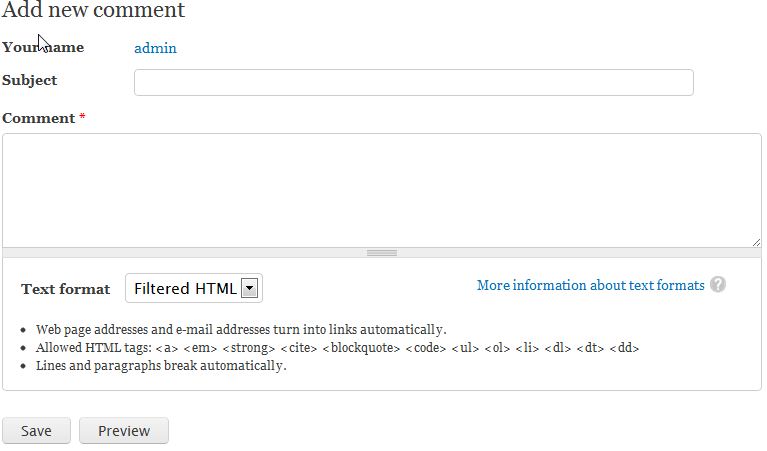Click the Comment field label
This screenshot has height=451, width=767.
point(38,118)
